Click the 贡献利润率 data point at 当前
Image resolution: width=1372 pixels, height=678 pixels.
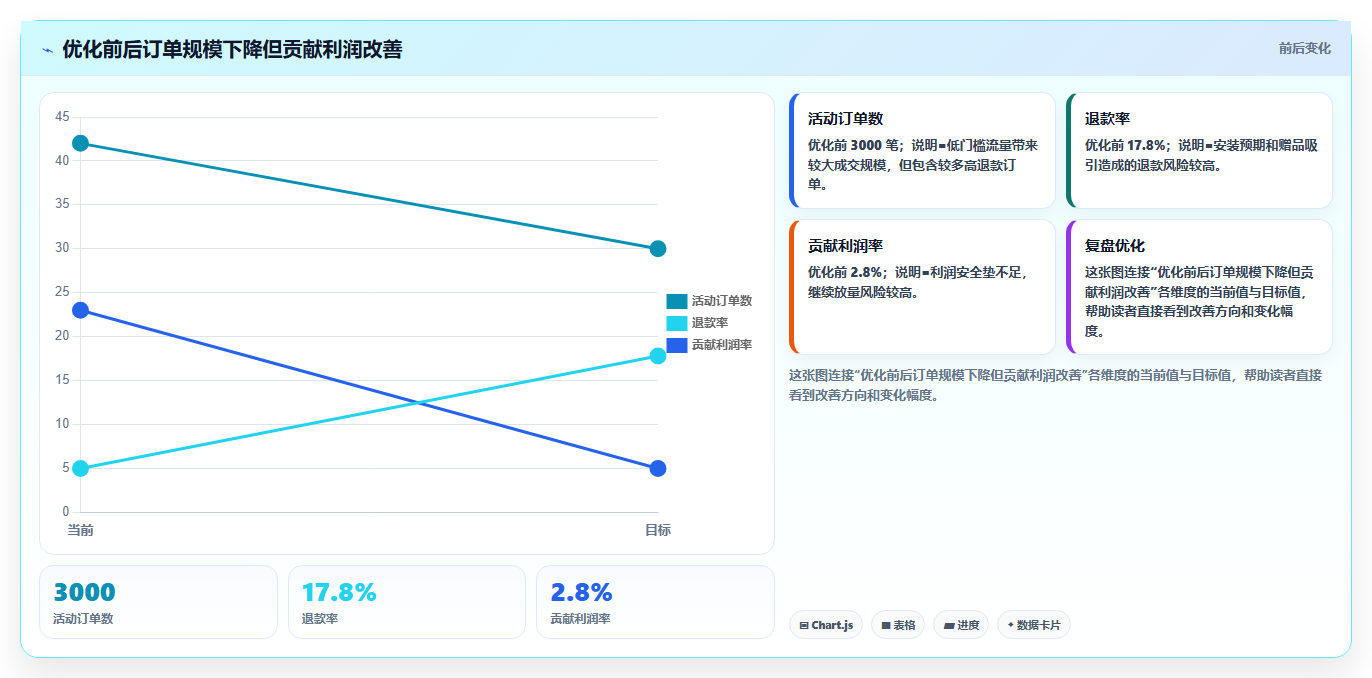pos(80,310)
